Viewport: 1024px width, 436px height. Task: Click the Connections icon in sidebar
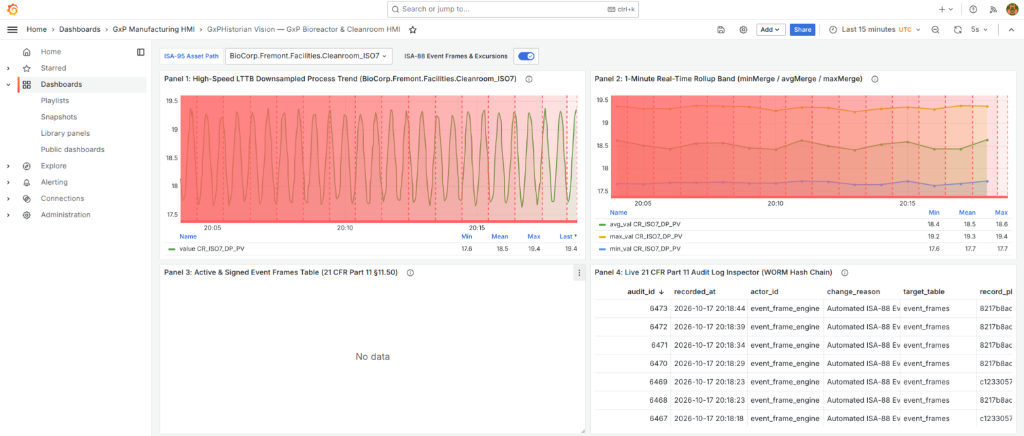pos(26,198)
